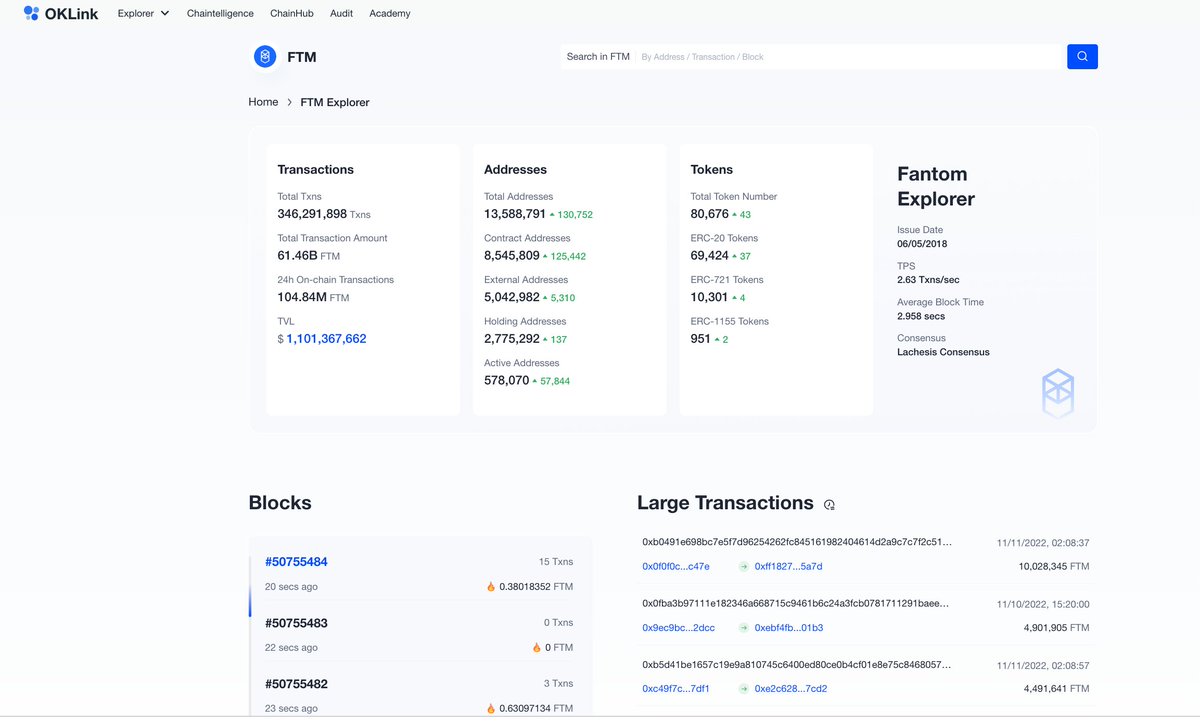
Task: Click the Active Addresses value 578,070
Action: [506, 381]
